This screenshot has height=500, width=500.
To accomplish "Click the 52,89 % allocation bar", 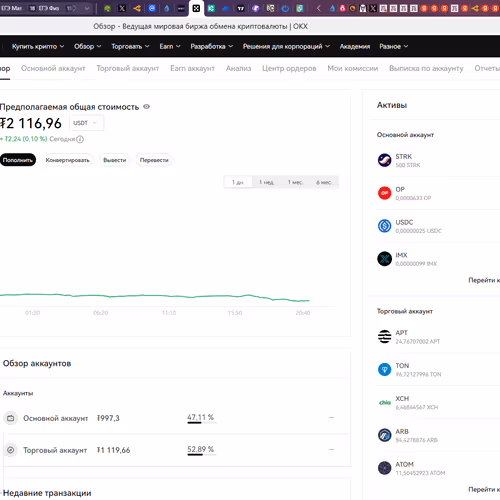I will 201,455.
